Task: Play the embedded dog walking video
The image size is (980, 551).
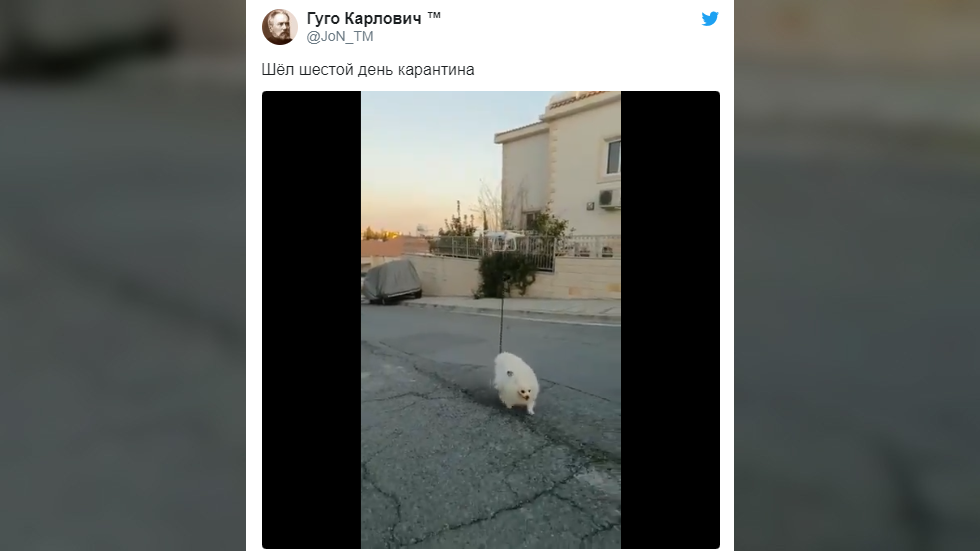Action: (491, 320)
